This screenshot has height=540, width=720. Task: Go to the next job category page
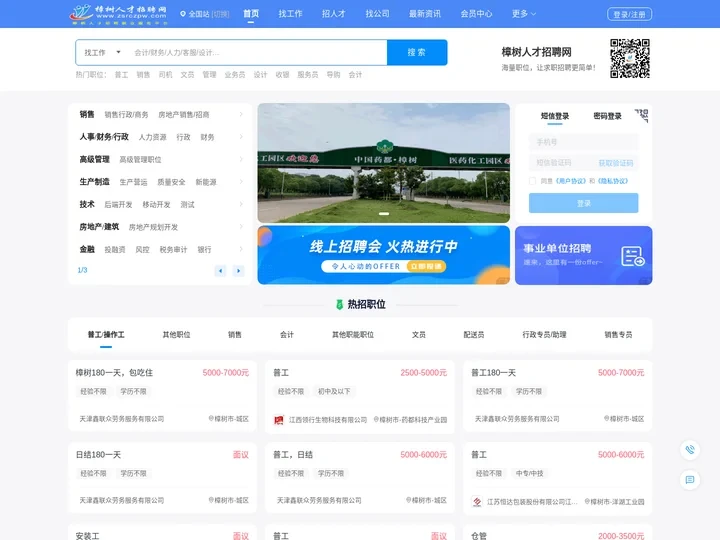[238, 271]
